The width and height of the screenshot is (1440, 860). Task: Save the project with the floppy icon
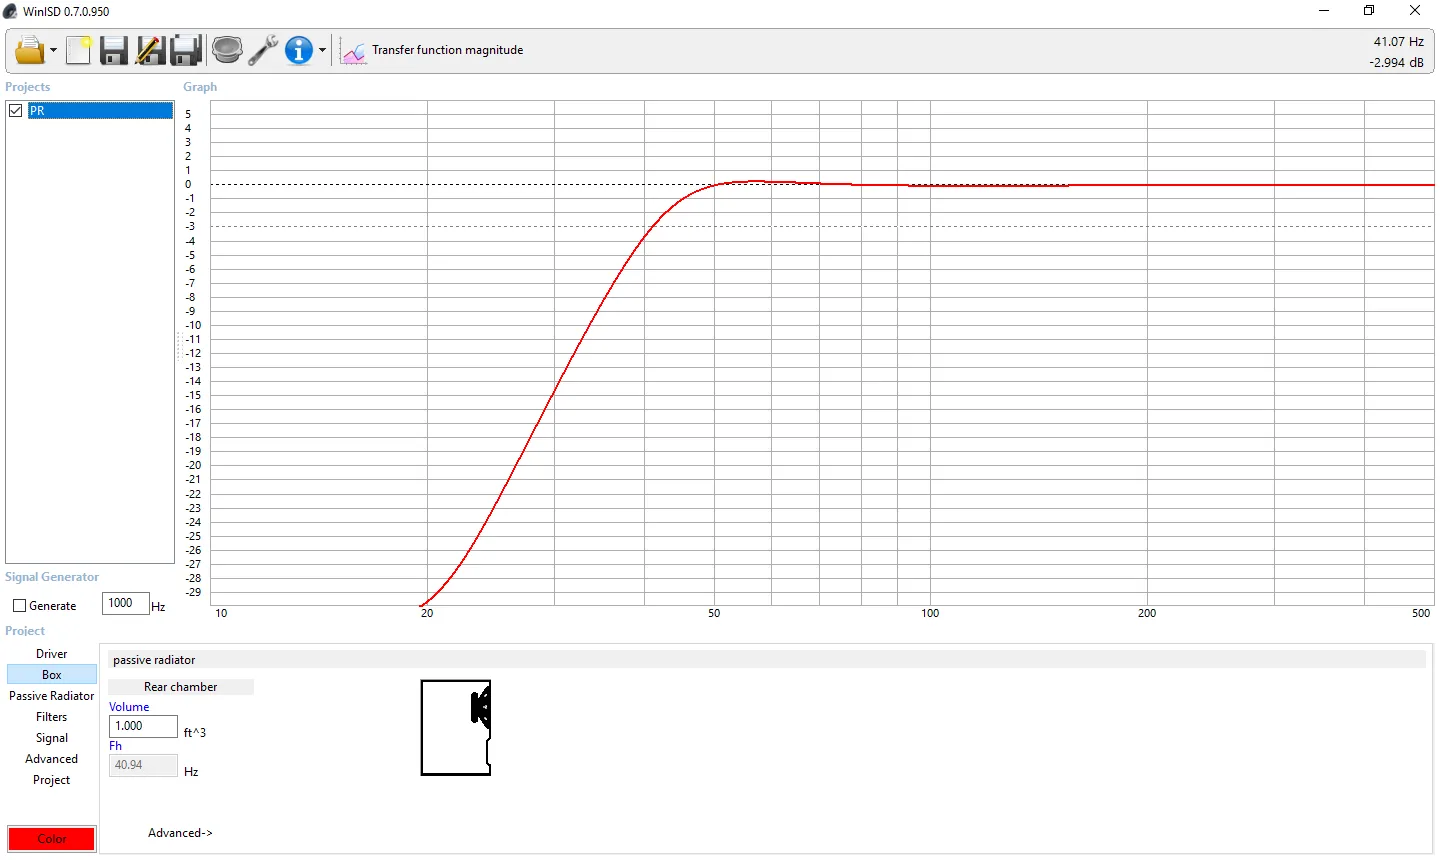click(x=114, y=50)
